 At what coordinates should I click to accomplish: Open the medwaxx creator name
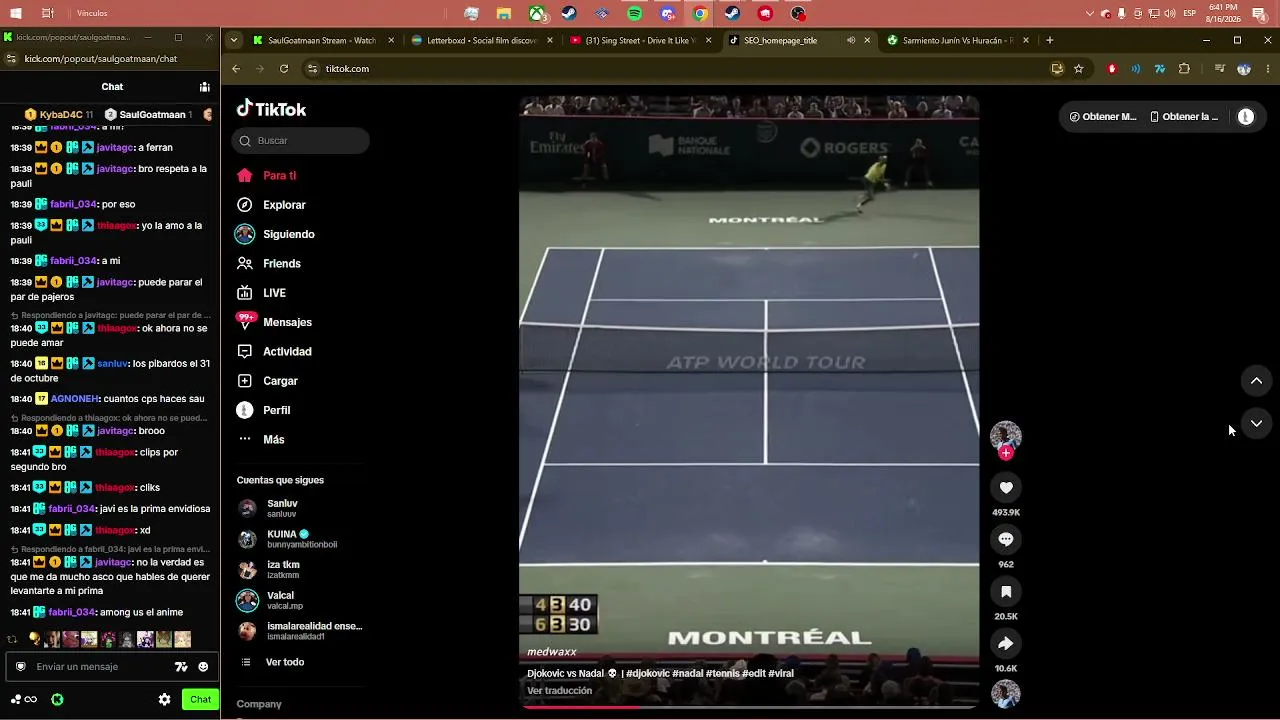(552, 652)
